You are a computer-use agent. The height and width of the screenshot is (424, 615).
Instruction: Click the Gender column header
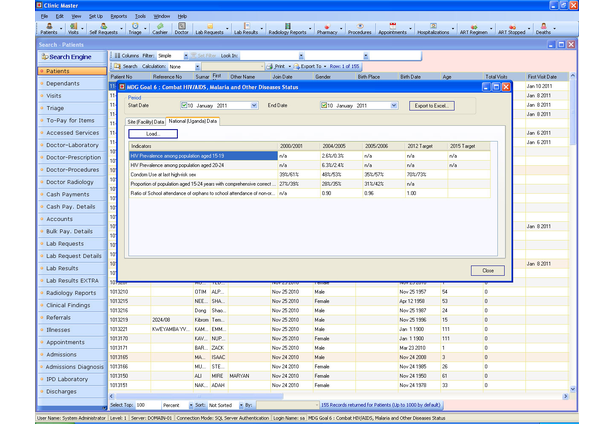point(334,77)
